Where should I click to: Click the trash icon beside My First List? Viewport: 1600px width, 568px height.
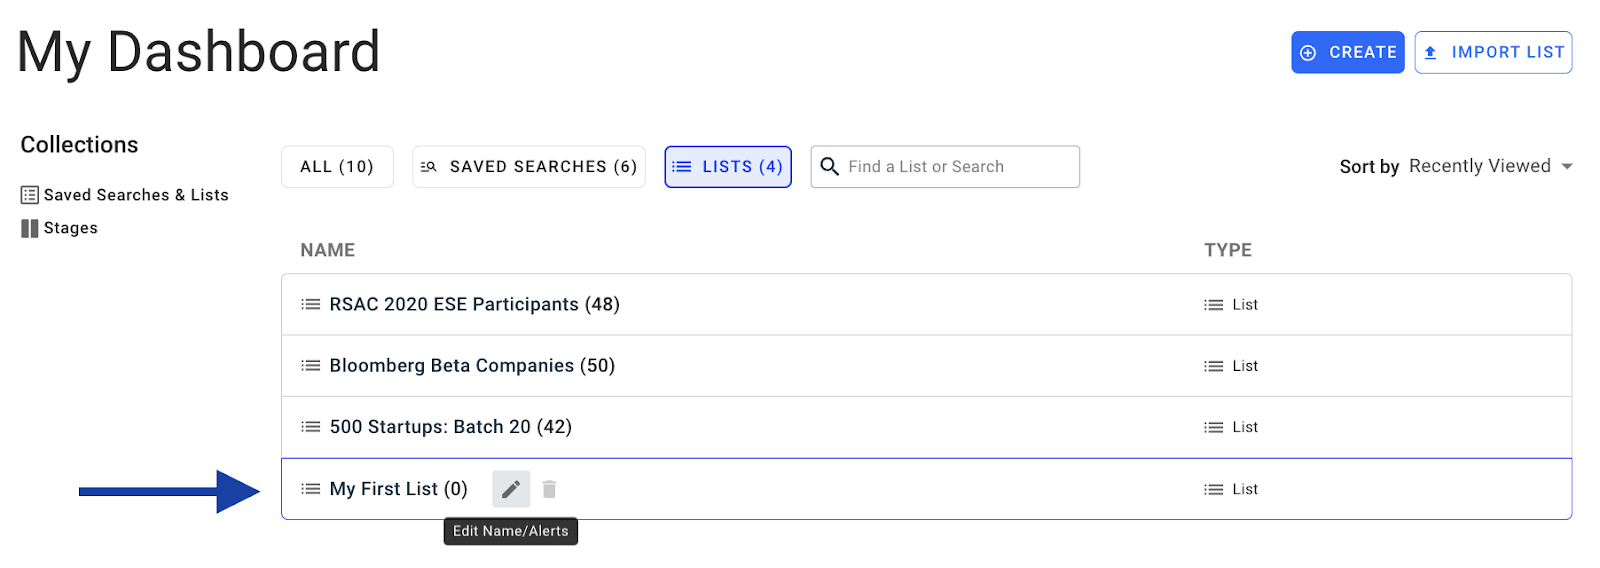click(549, 489)
